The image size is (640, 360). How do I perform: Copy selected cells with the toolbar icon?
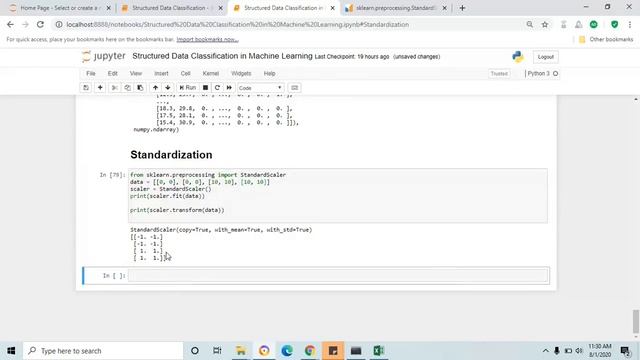pos(127,88)
